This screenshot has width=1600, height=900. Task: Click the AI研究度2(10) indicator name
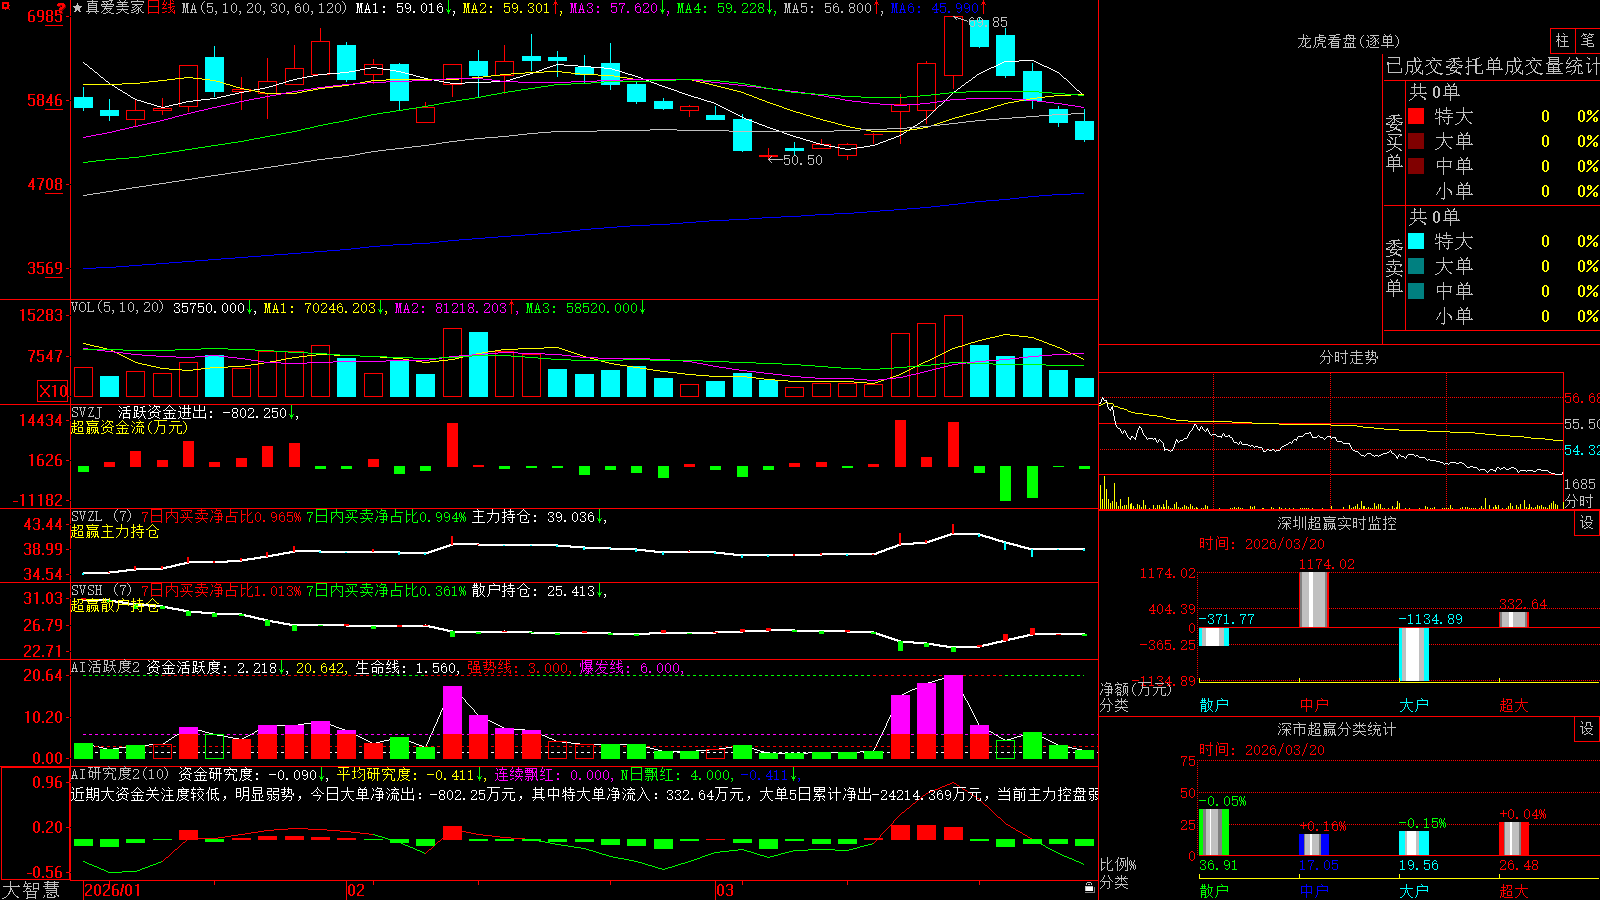tap(121, 774)
